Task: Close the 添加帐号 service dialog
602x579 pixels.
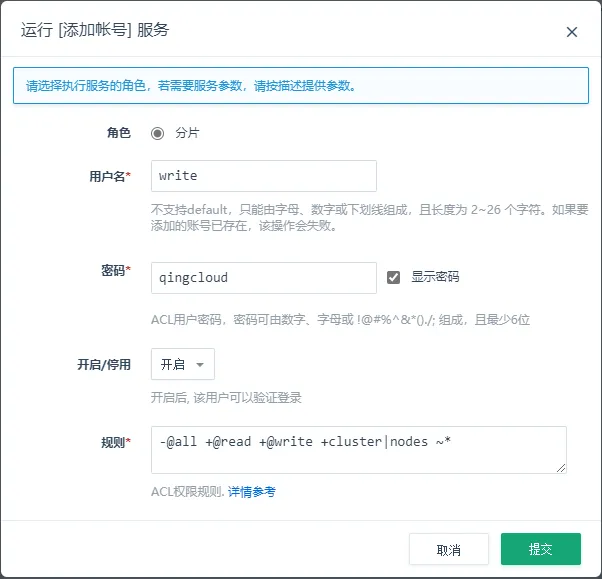Action: 572,32
